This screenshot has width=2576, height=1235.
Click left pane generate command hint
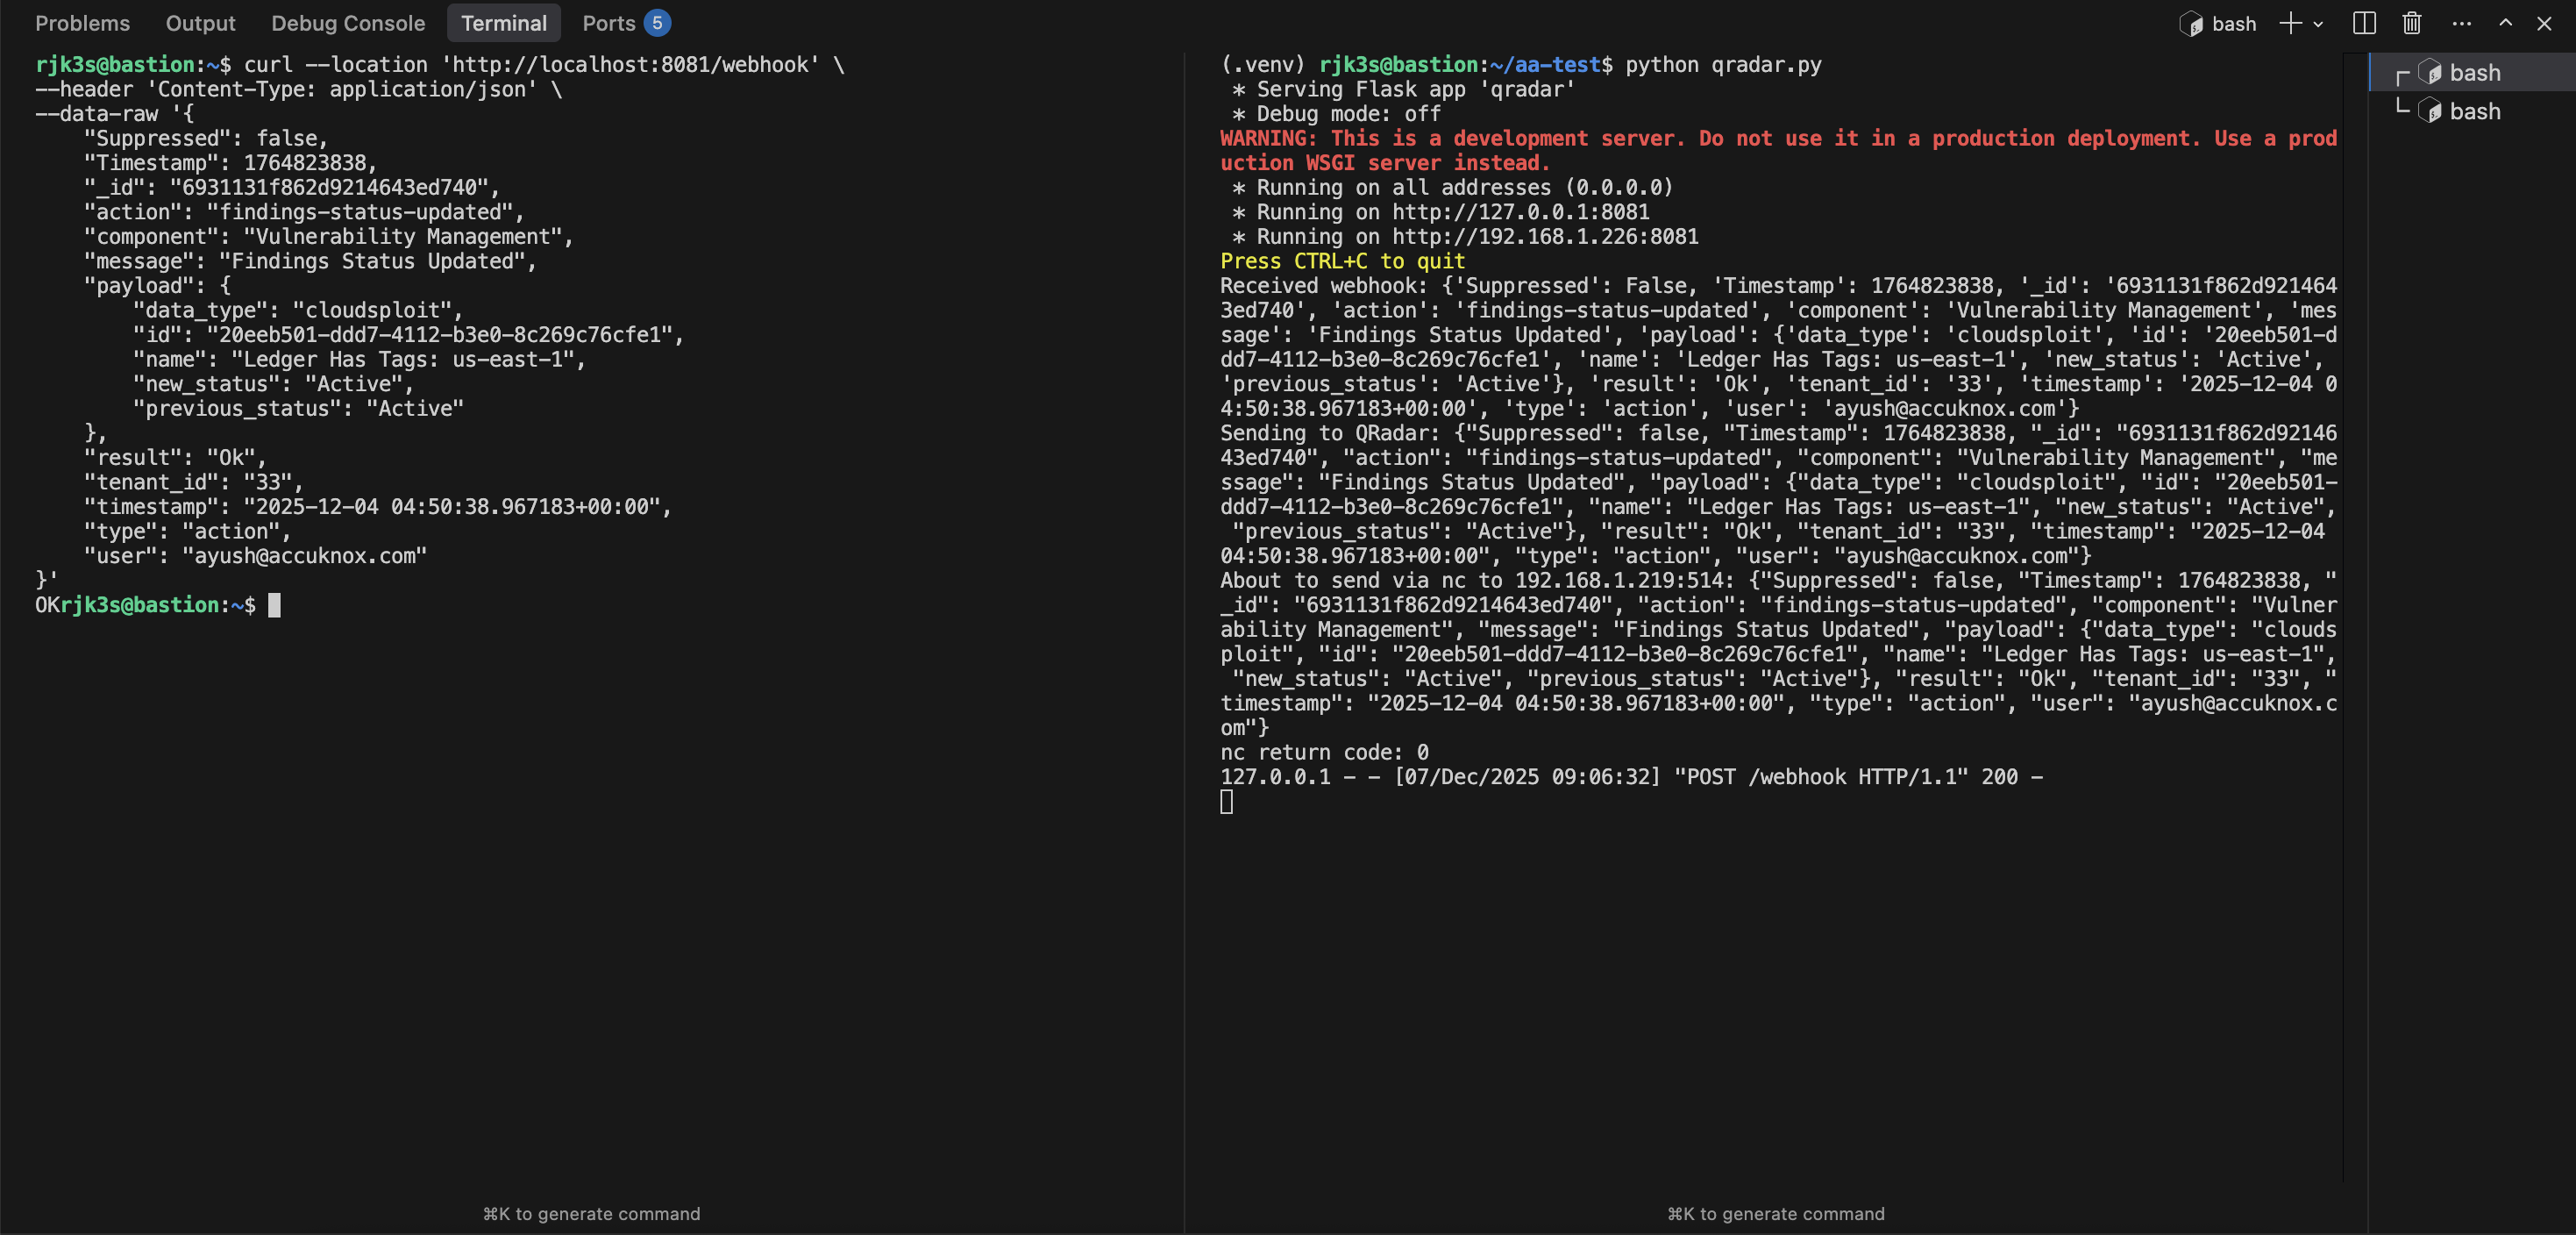click(x=591, y=1213)
